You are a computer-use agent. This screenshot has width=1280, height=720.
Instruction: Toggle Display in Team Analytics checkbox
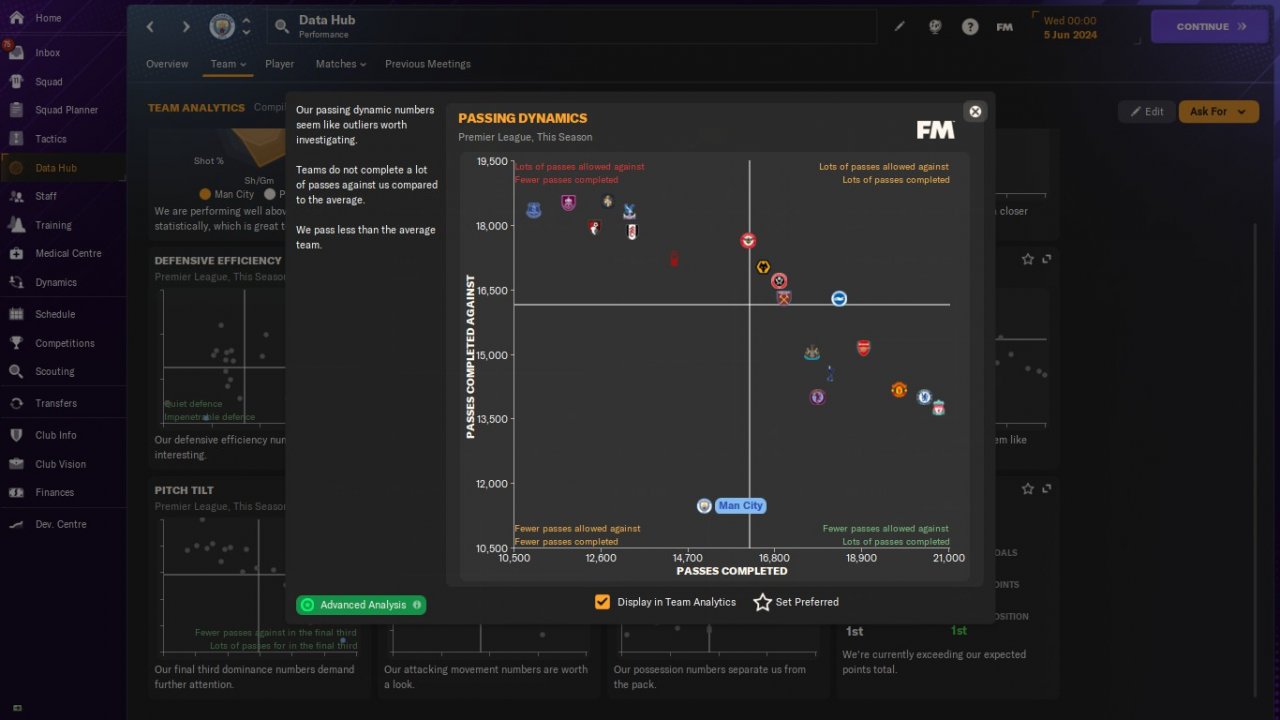coord(602,602)
